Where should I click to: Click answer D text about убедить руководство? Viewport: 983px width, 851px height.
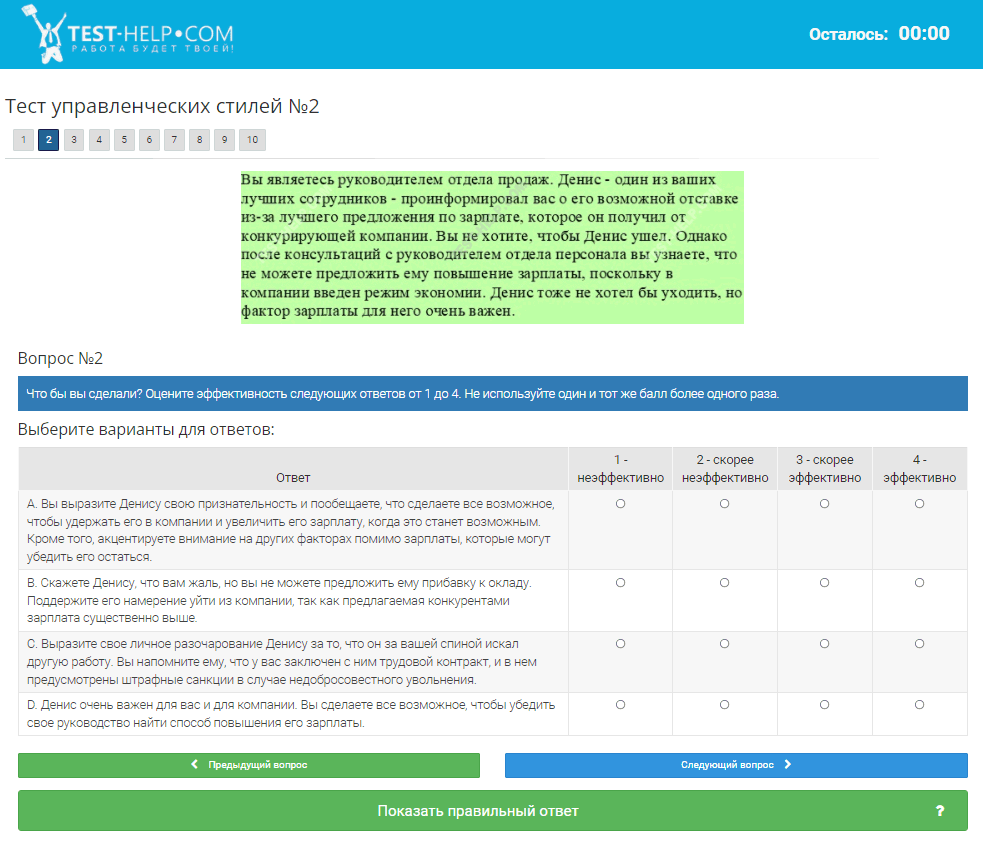point(291,714)
